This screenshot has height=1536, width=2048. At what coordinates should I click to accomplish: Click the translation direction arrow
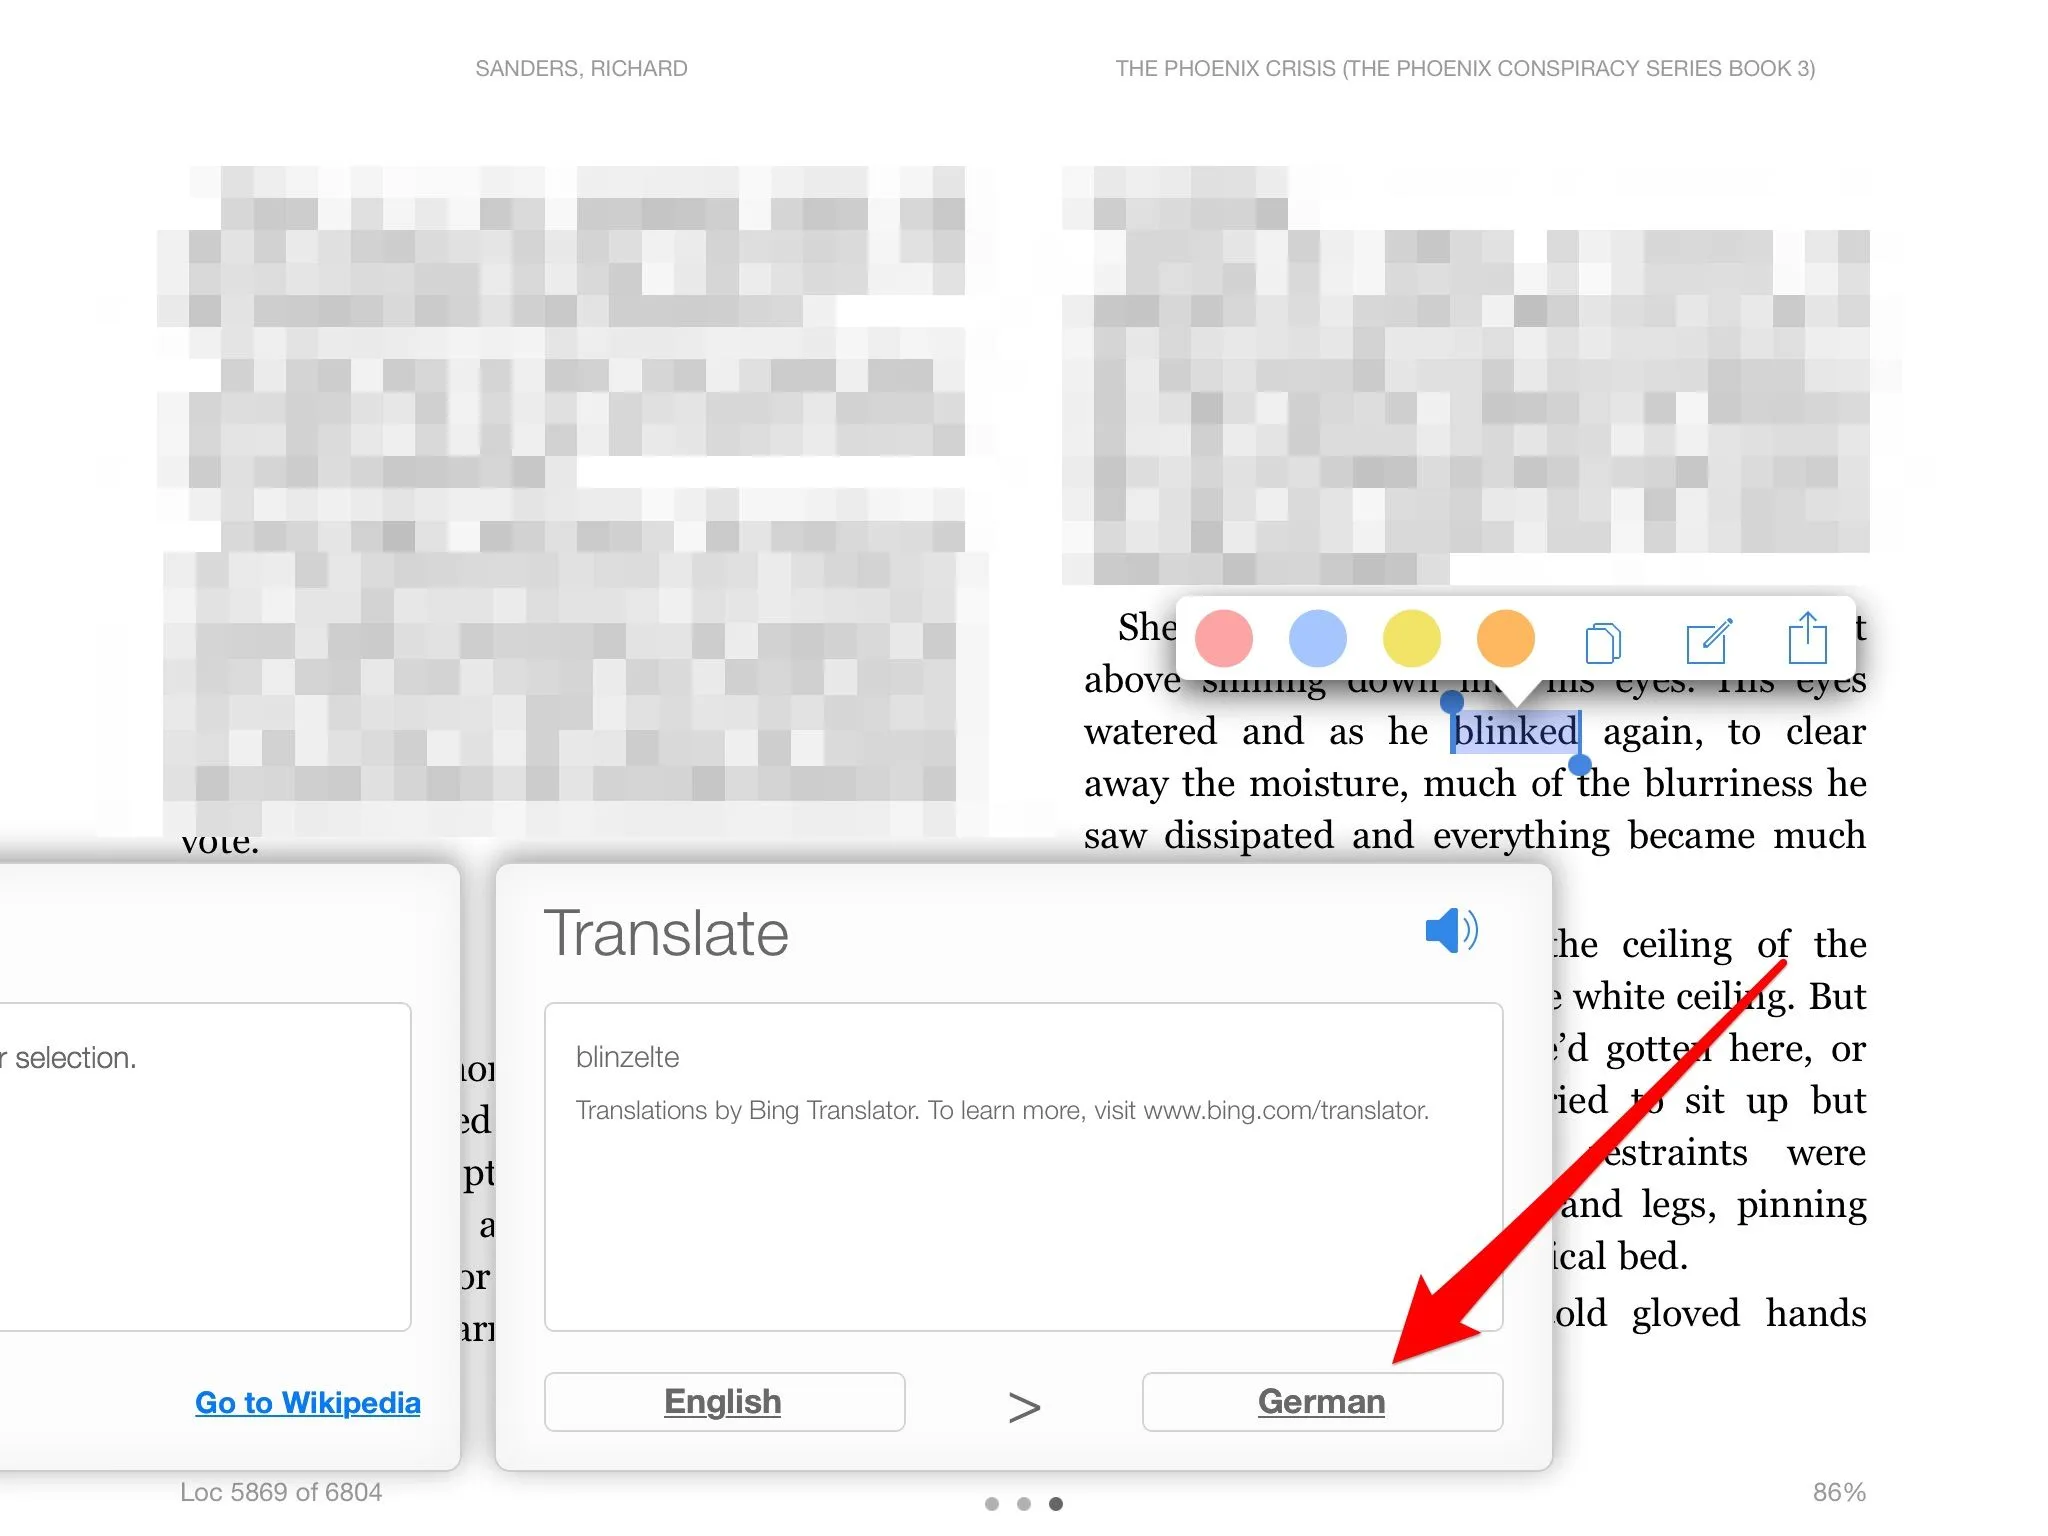(1023, 1404)
